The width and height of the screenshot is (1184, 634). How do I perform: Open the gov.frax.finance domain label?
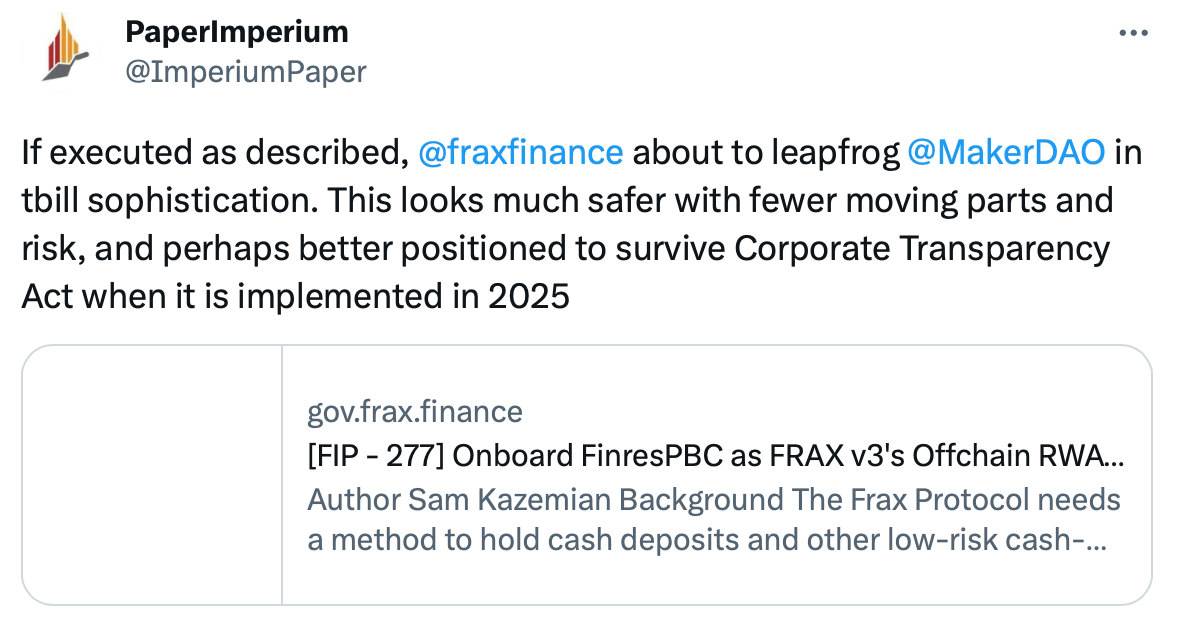(x=415, y=412)
